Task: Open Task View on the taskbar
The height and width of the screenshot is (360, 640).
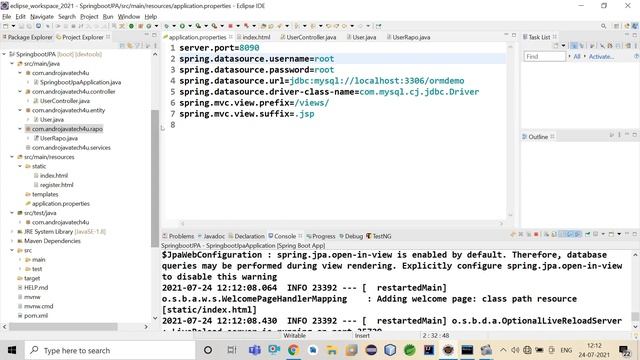Action: click(x=231, y=350)
